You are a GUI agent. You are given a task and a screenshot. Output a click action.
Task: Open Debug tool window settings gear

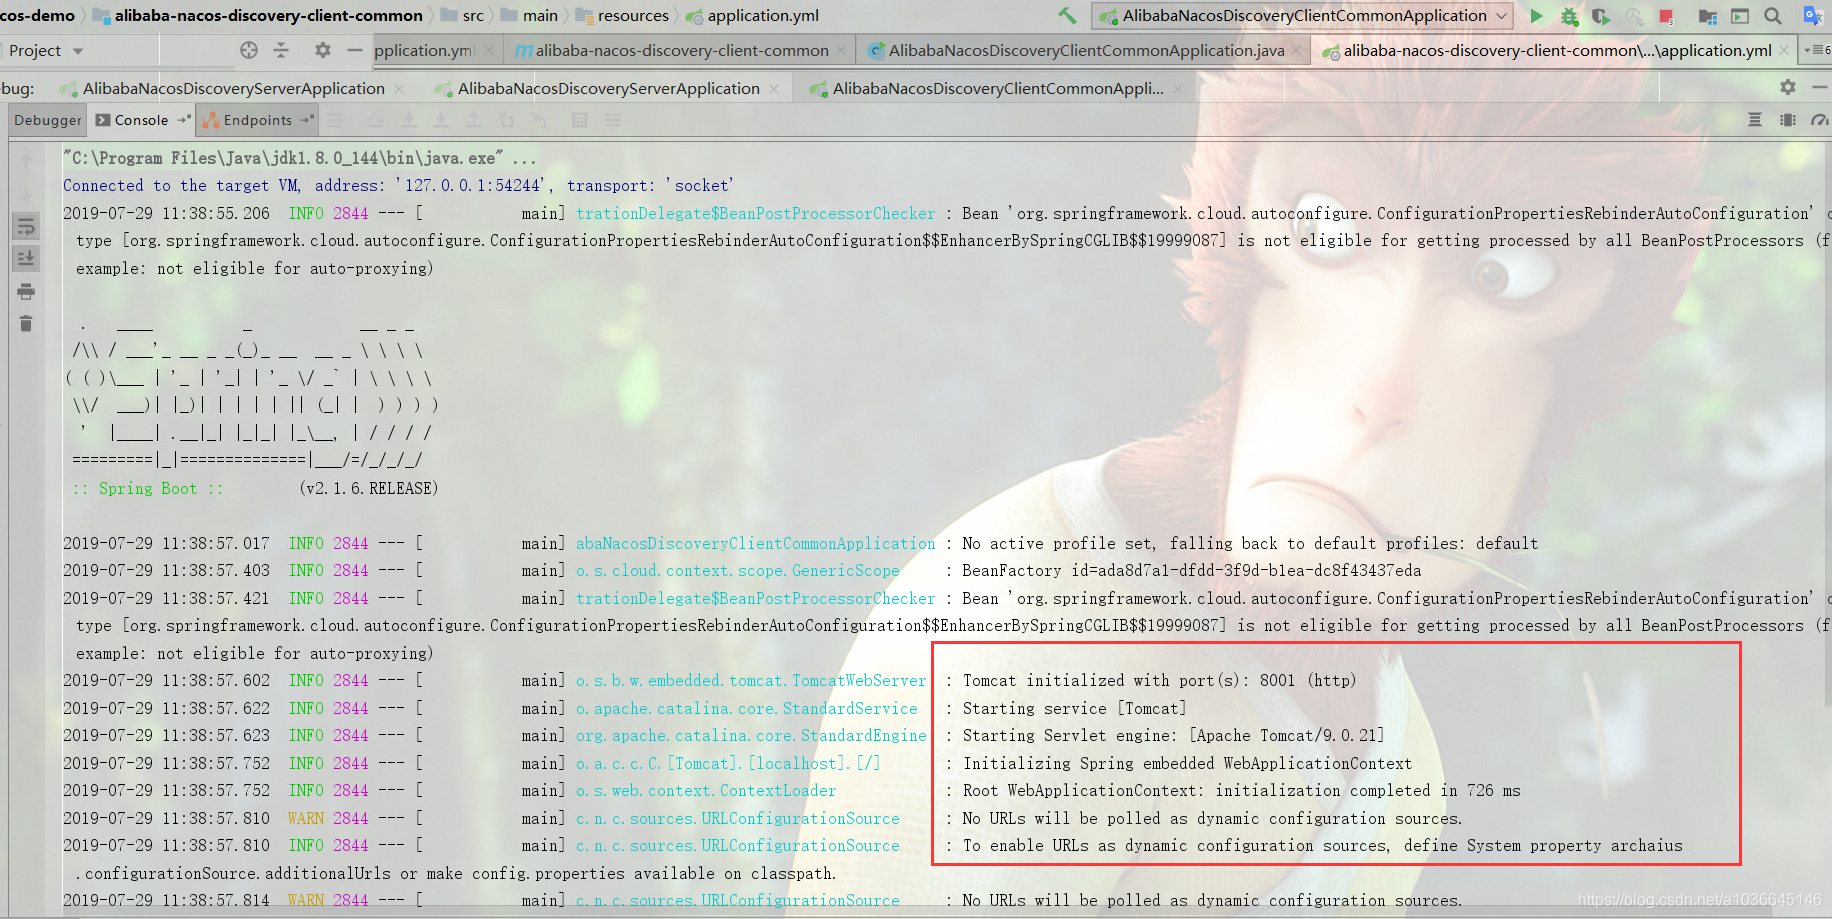coord(1788,88)
